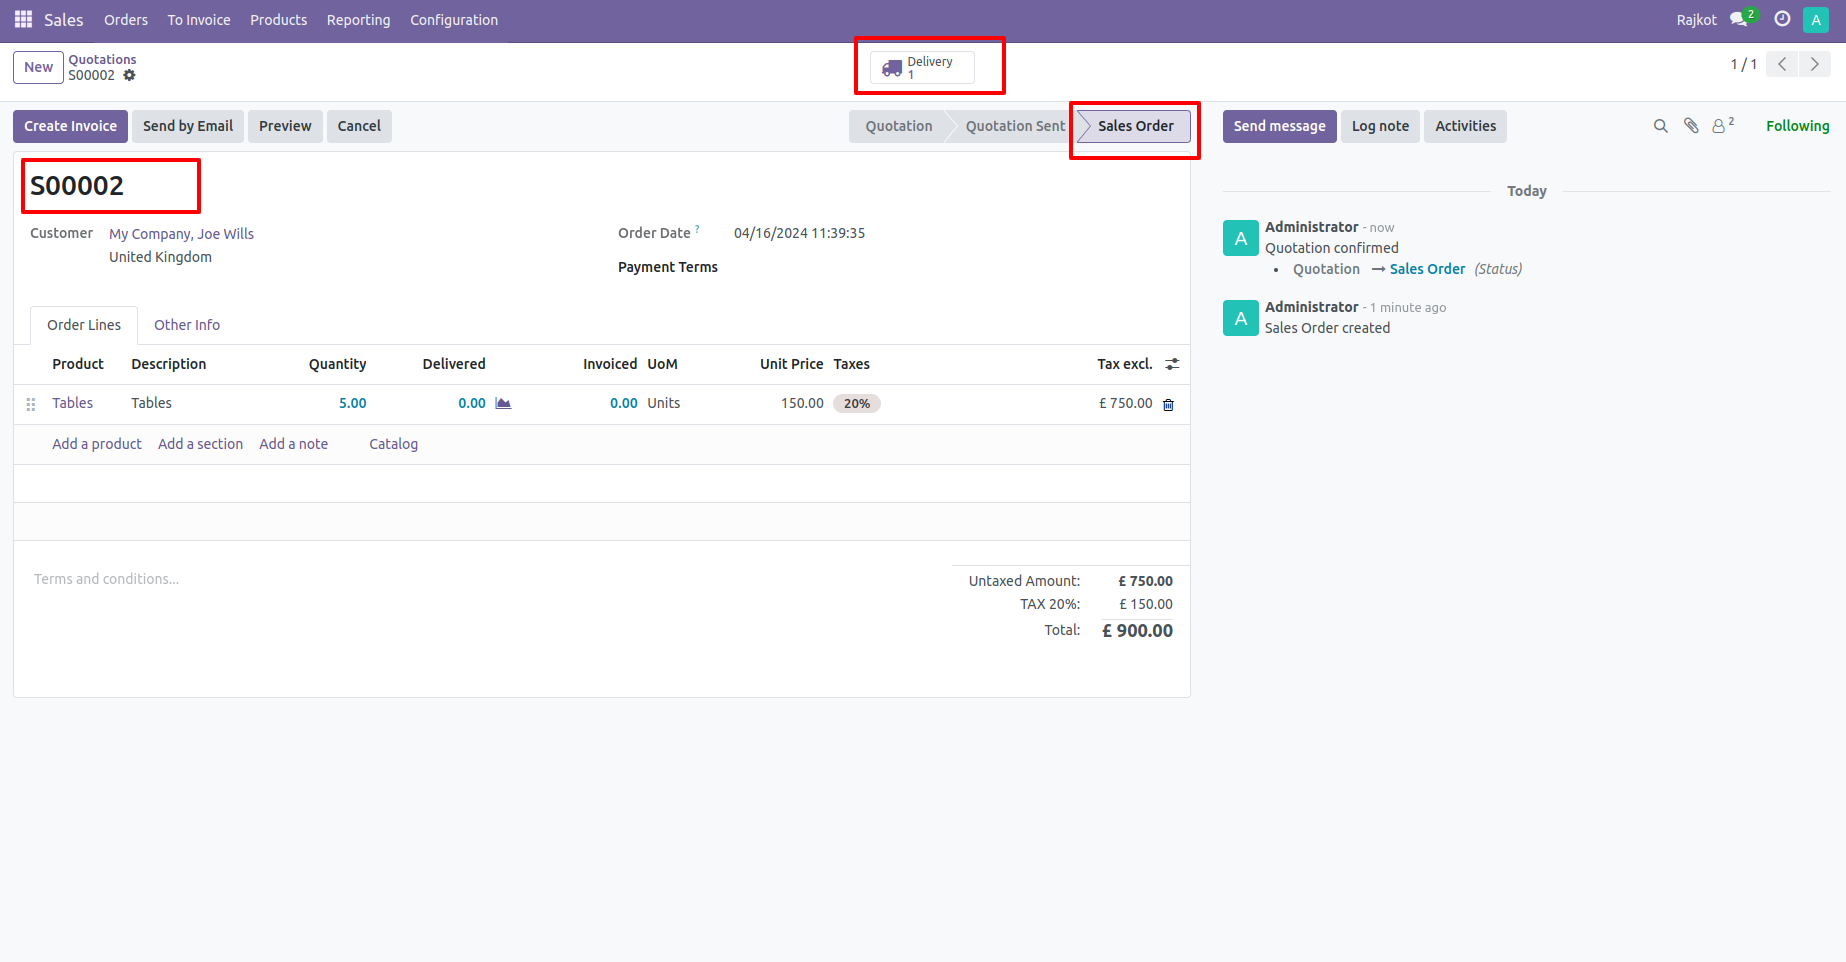Attach a file with the paperclip icon
The width and height of the screenshot is (1846, 962).
coord(1690,126)
